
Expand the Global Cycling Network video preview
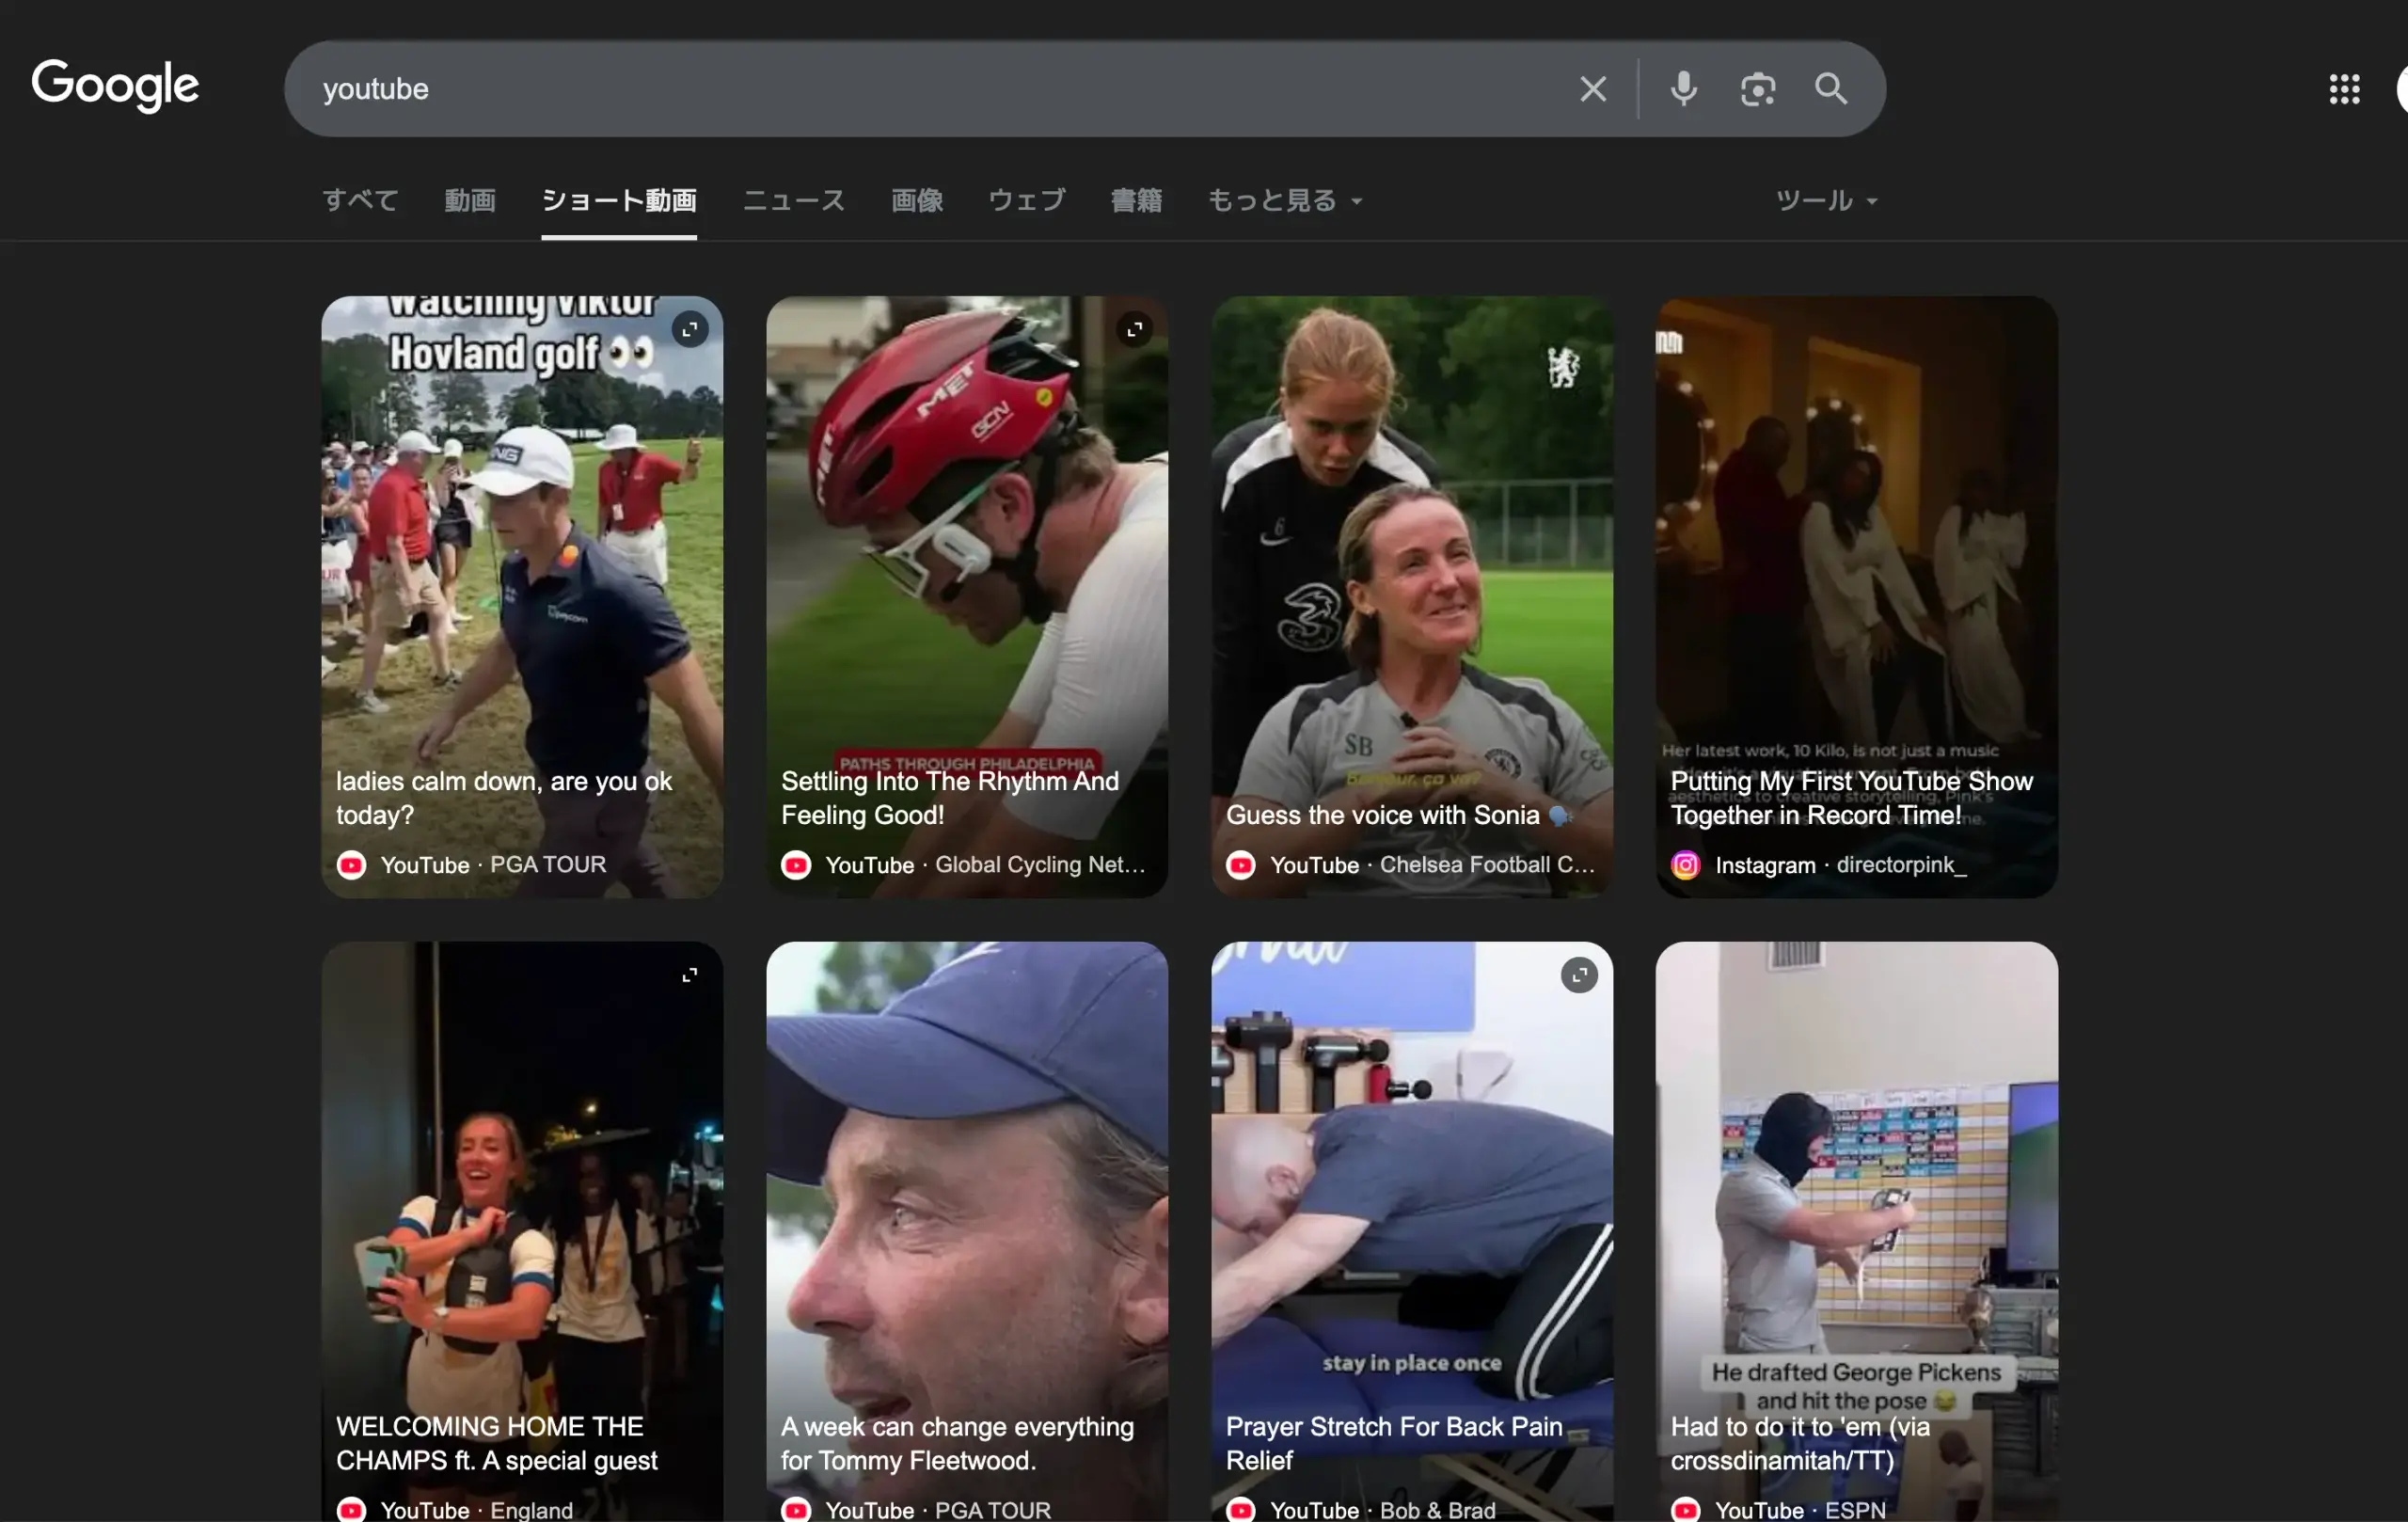click(1135, 329)
